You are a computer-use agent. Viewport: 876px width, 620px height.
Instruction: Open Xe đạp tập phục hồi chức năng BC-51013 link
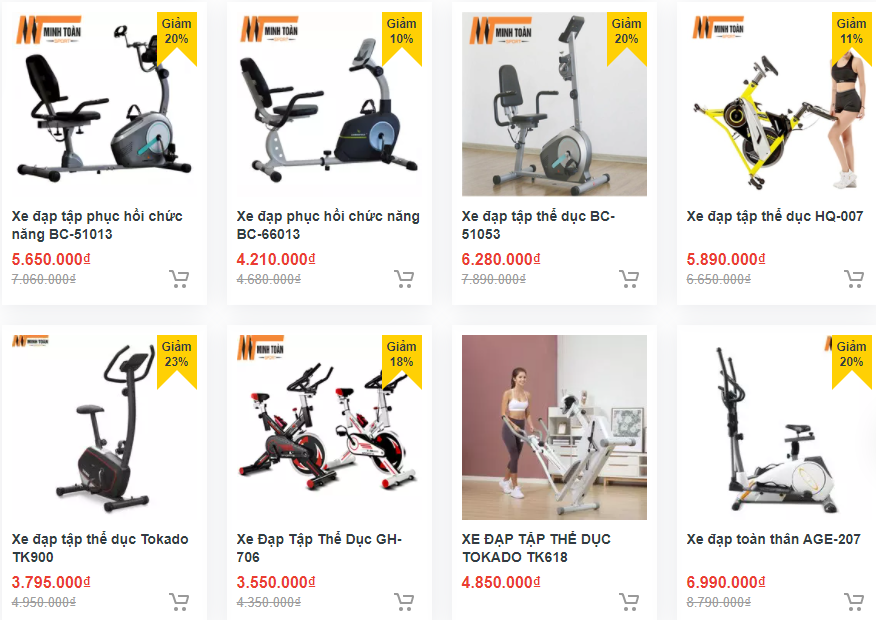click(x=97, y=225)
